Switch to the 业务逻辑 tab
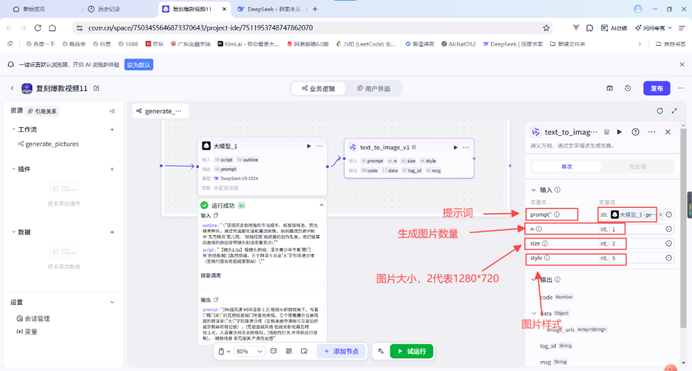692x371 pixels. (x=318, y=89)
